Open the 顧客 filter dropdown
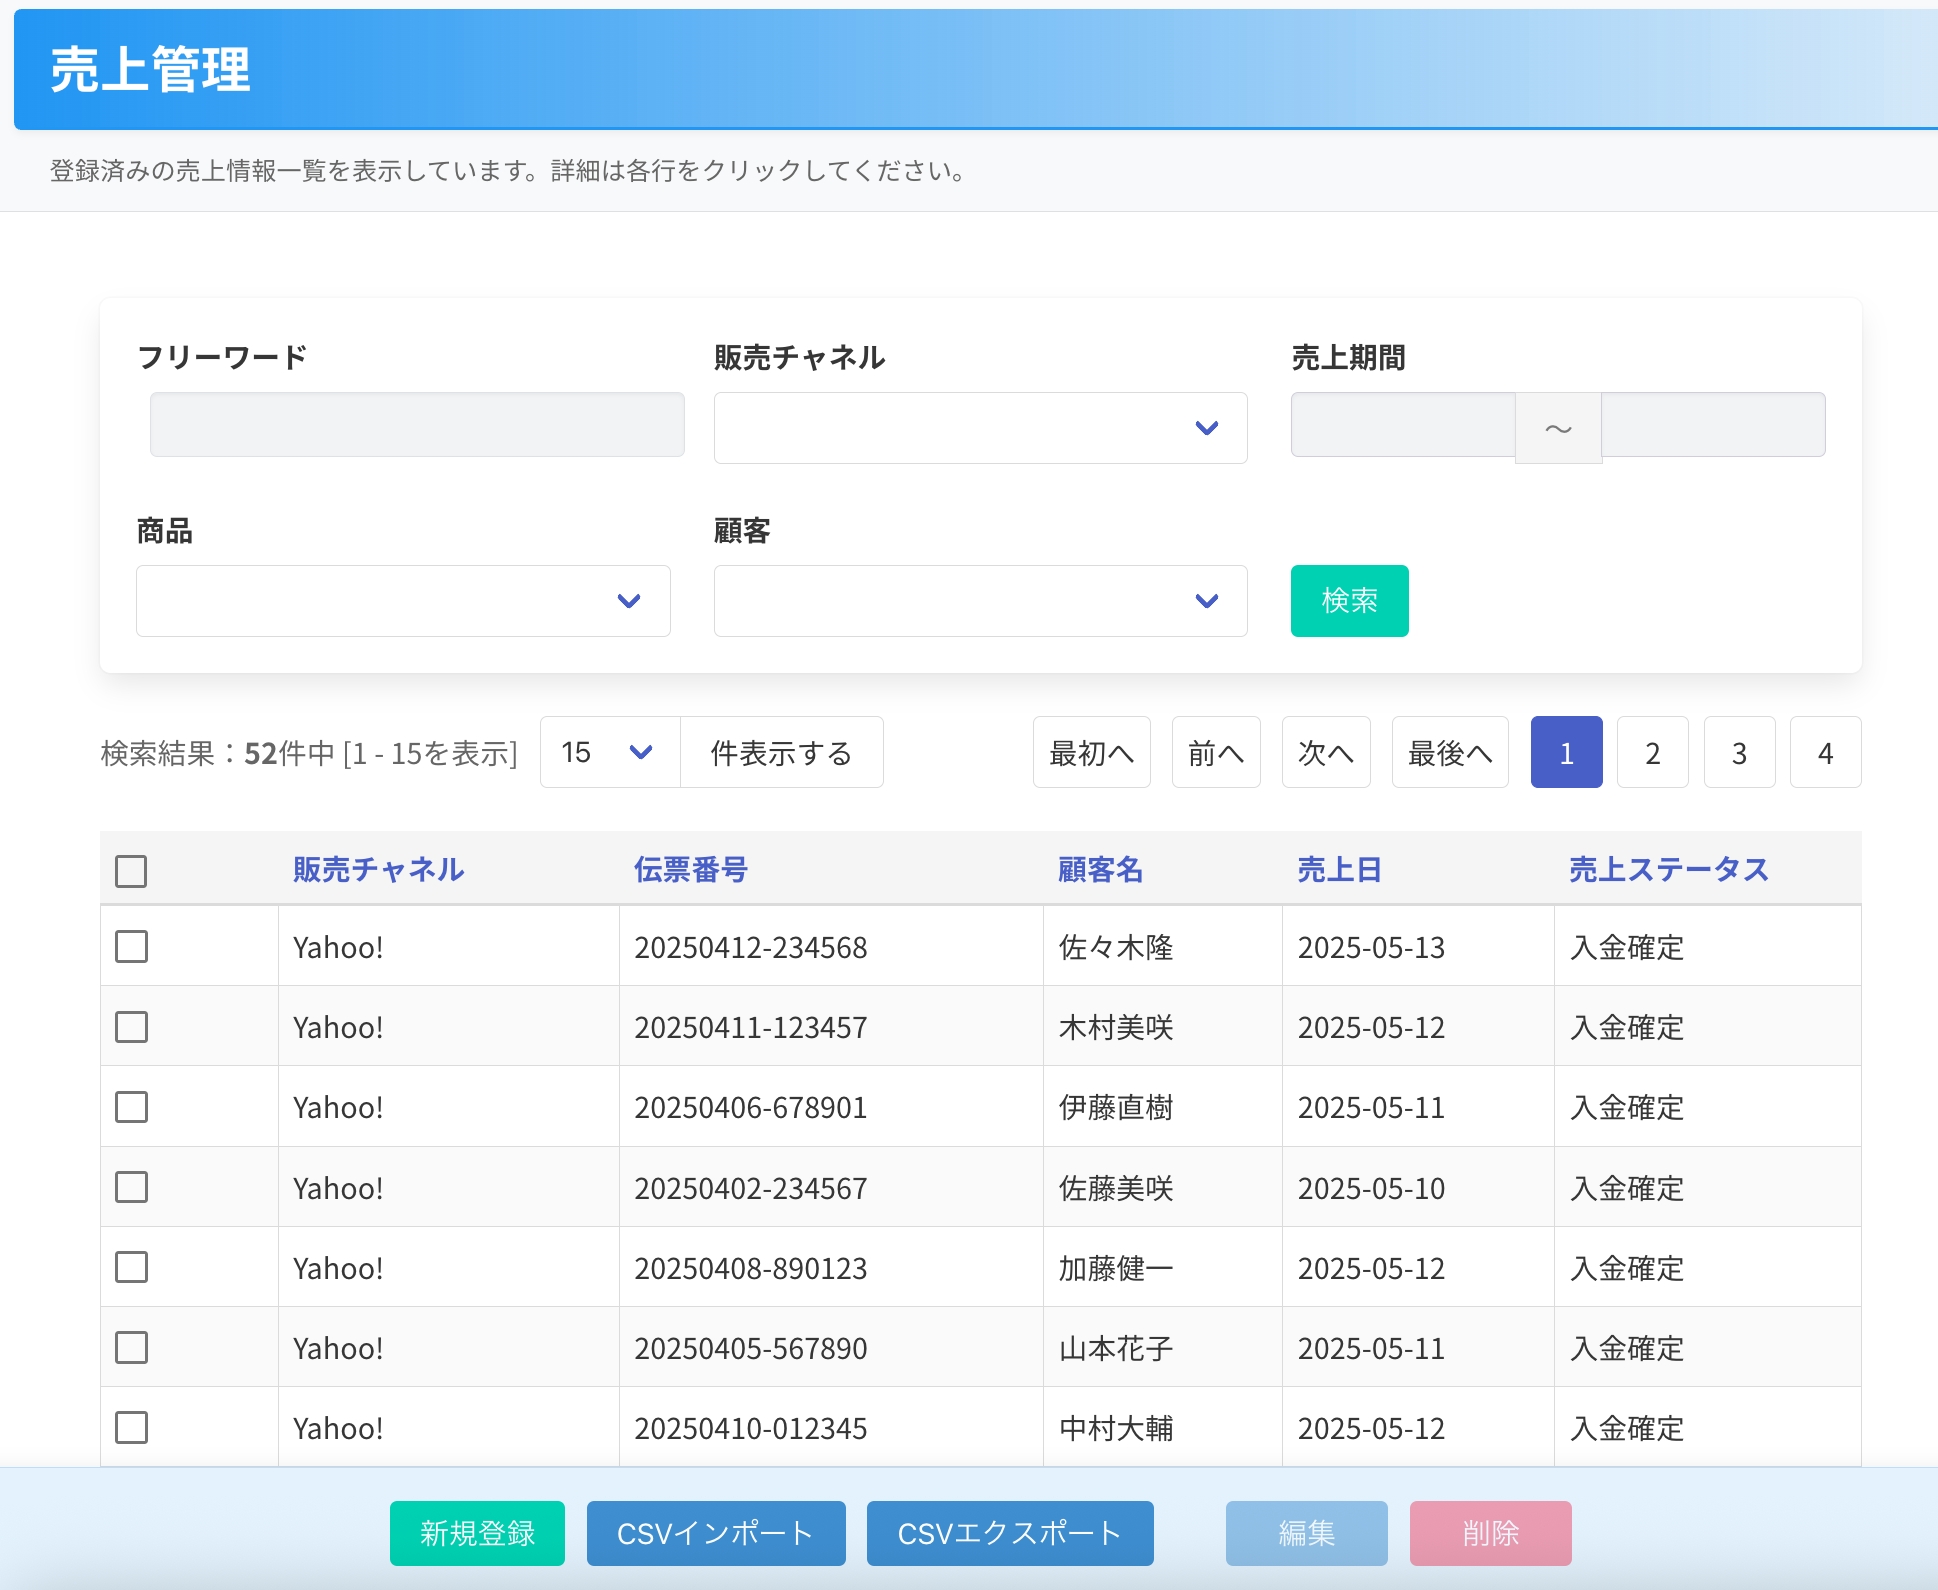The width and height of the screenshot is (1938, 1590). (x=980, y=601)
